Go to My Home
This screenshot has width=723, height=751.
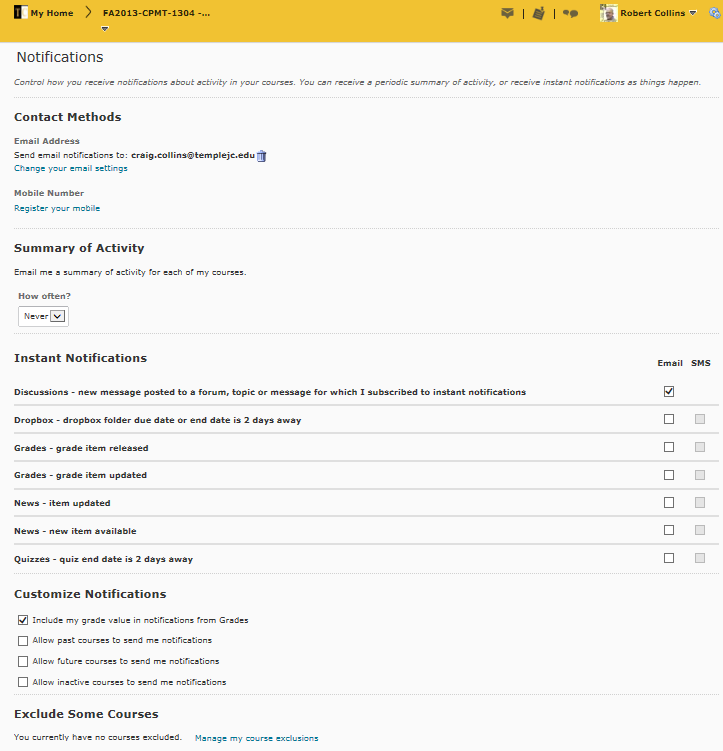tap(52, 13)
